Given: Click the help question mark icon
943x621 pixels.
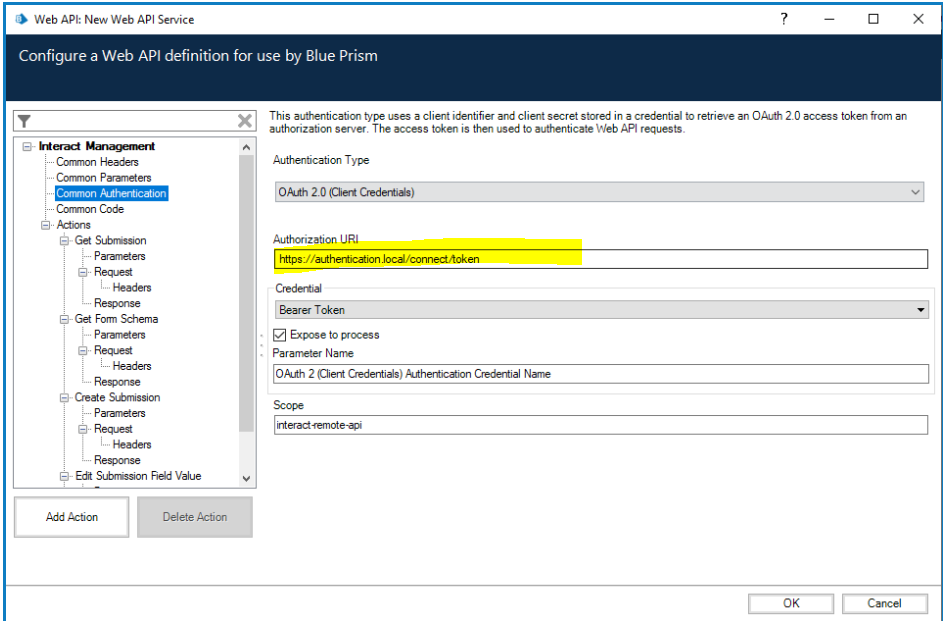Looking at the screenshot, I should (784, 18).
